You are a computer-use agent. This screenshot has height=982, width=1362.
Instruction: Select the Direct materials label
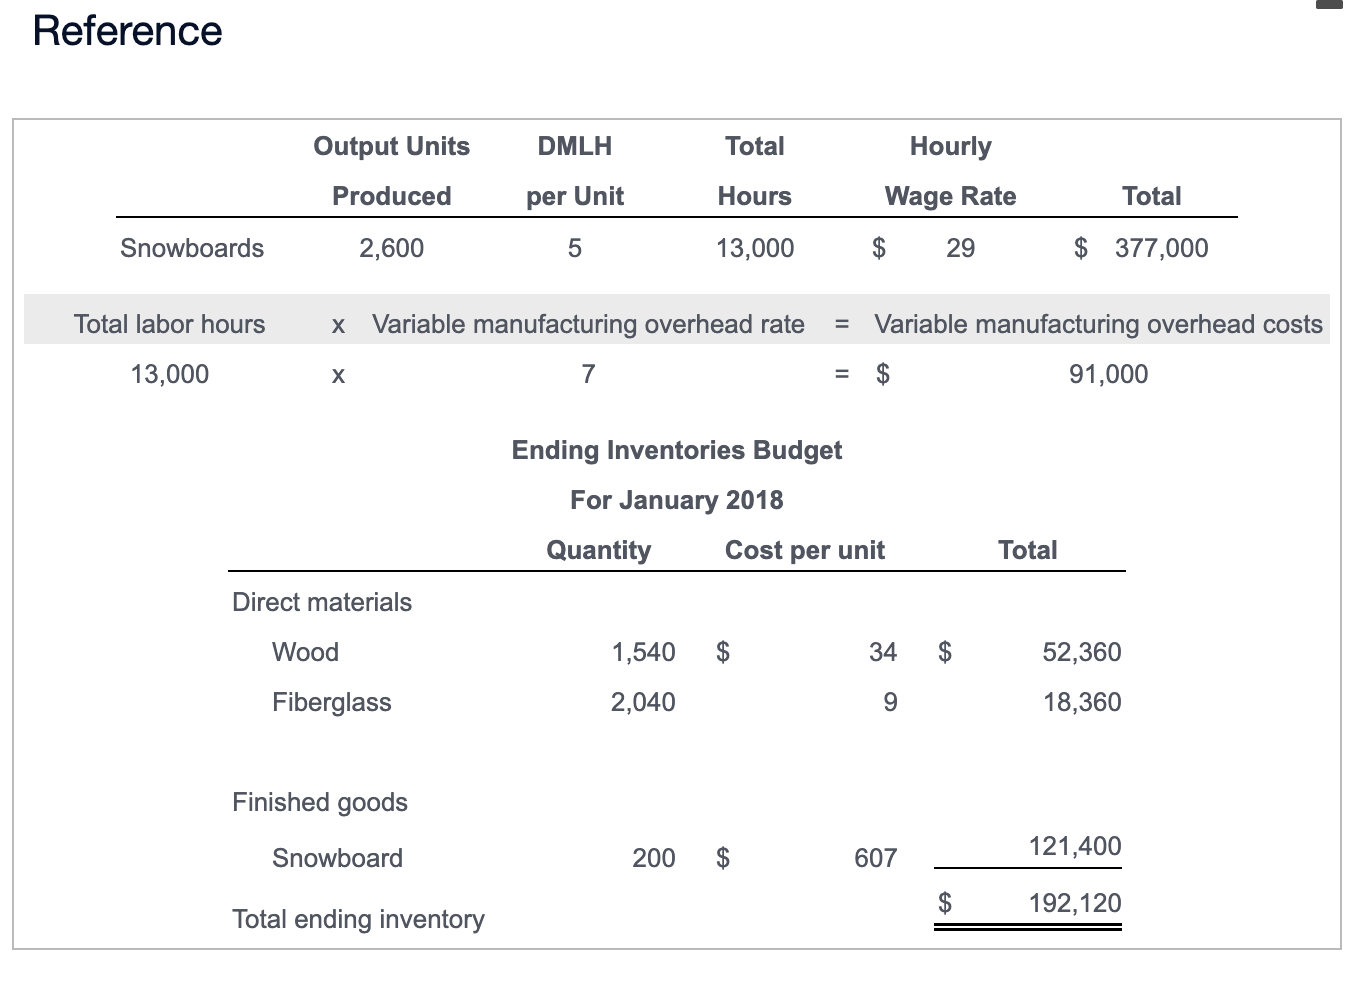click(x=321, y=601)
